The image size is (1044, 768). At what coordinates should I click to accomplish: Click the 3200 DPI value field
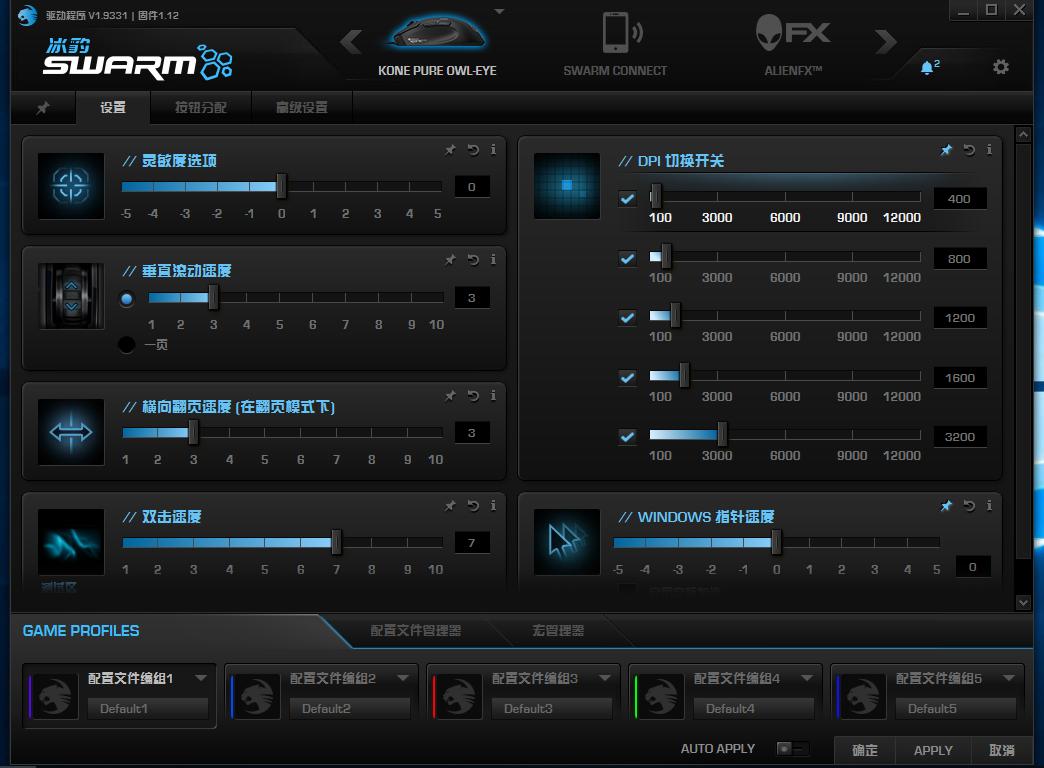click(959, 437)
